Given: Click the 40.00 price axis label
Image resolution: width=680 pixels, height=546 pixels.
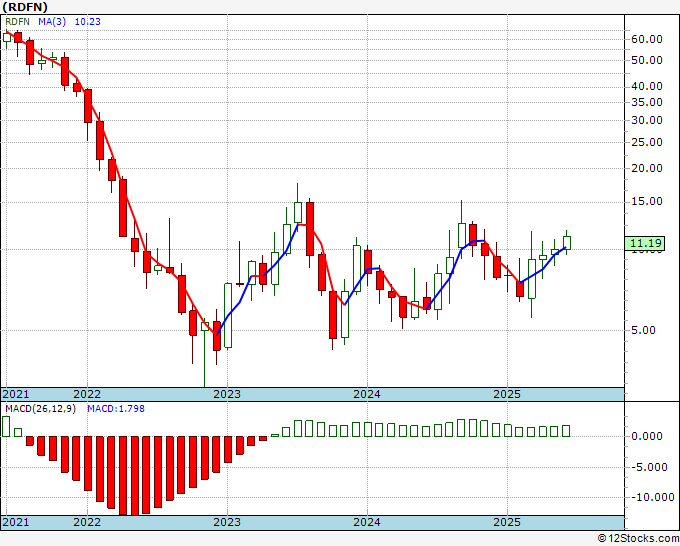Looking at the screenshot, I should (647, 86).
